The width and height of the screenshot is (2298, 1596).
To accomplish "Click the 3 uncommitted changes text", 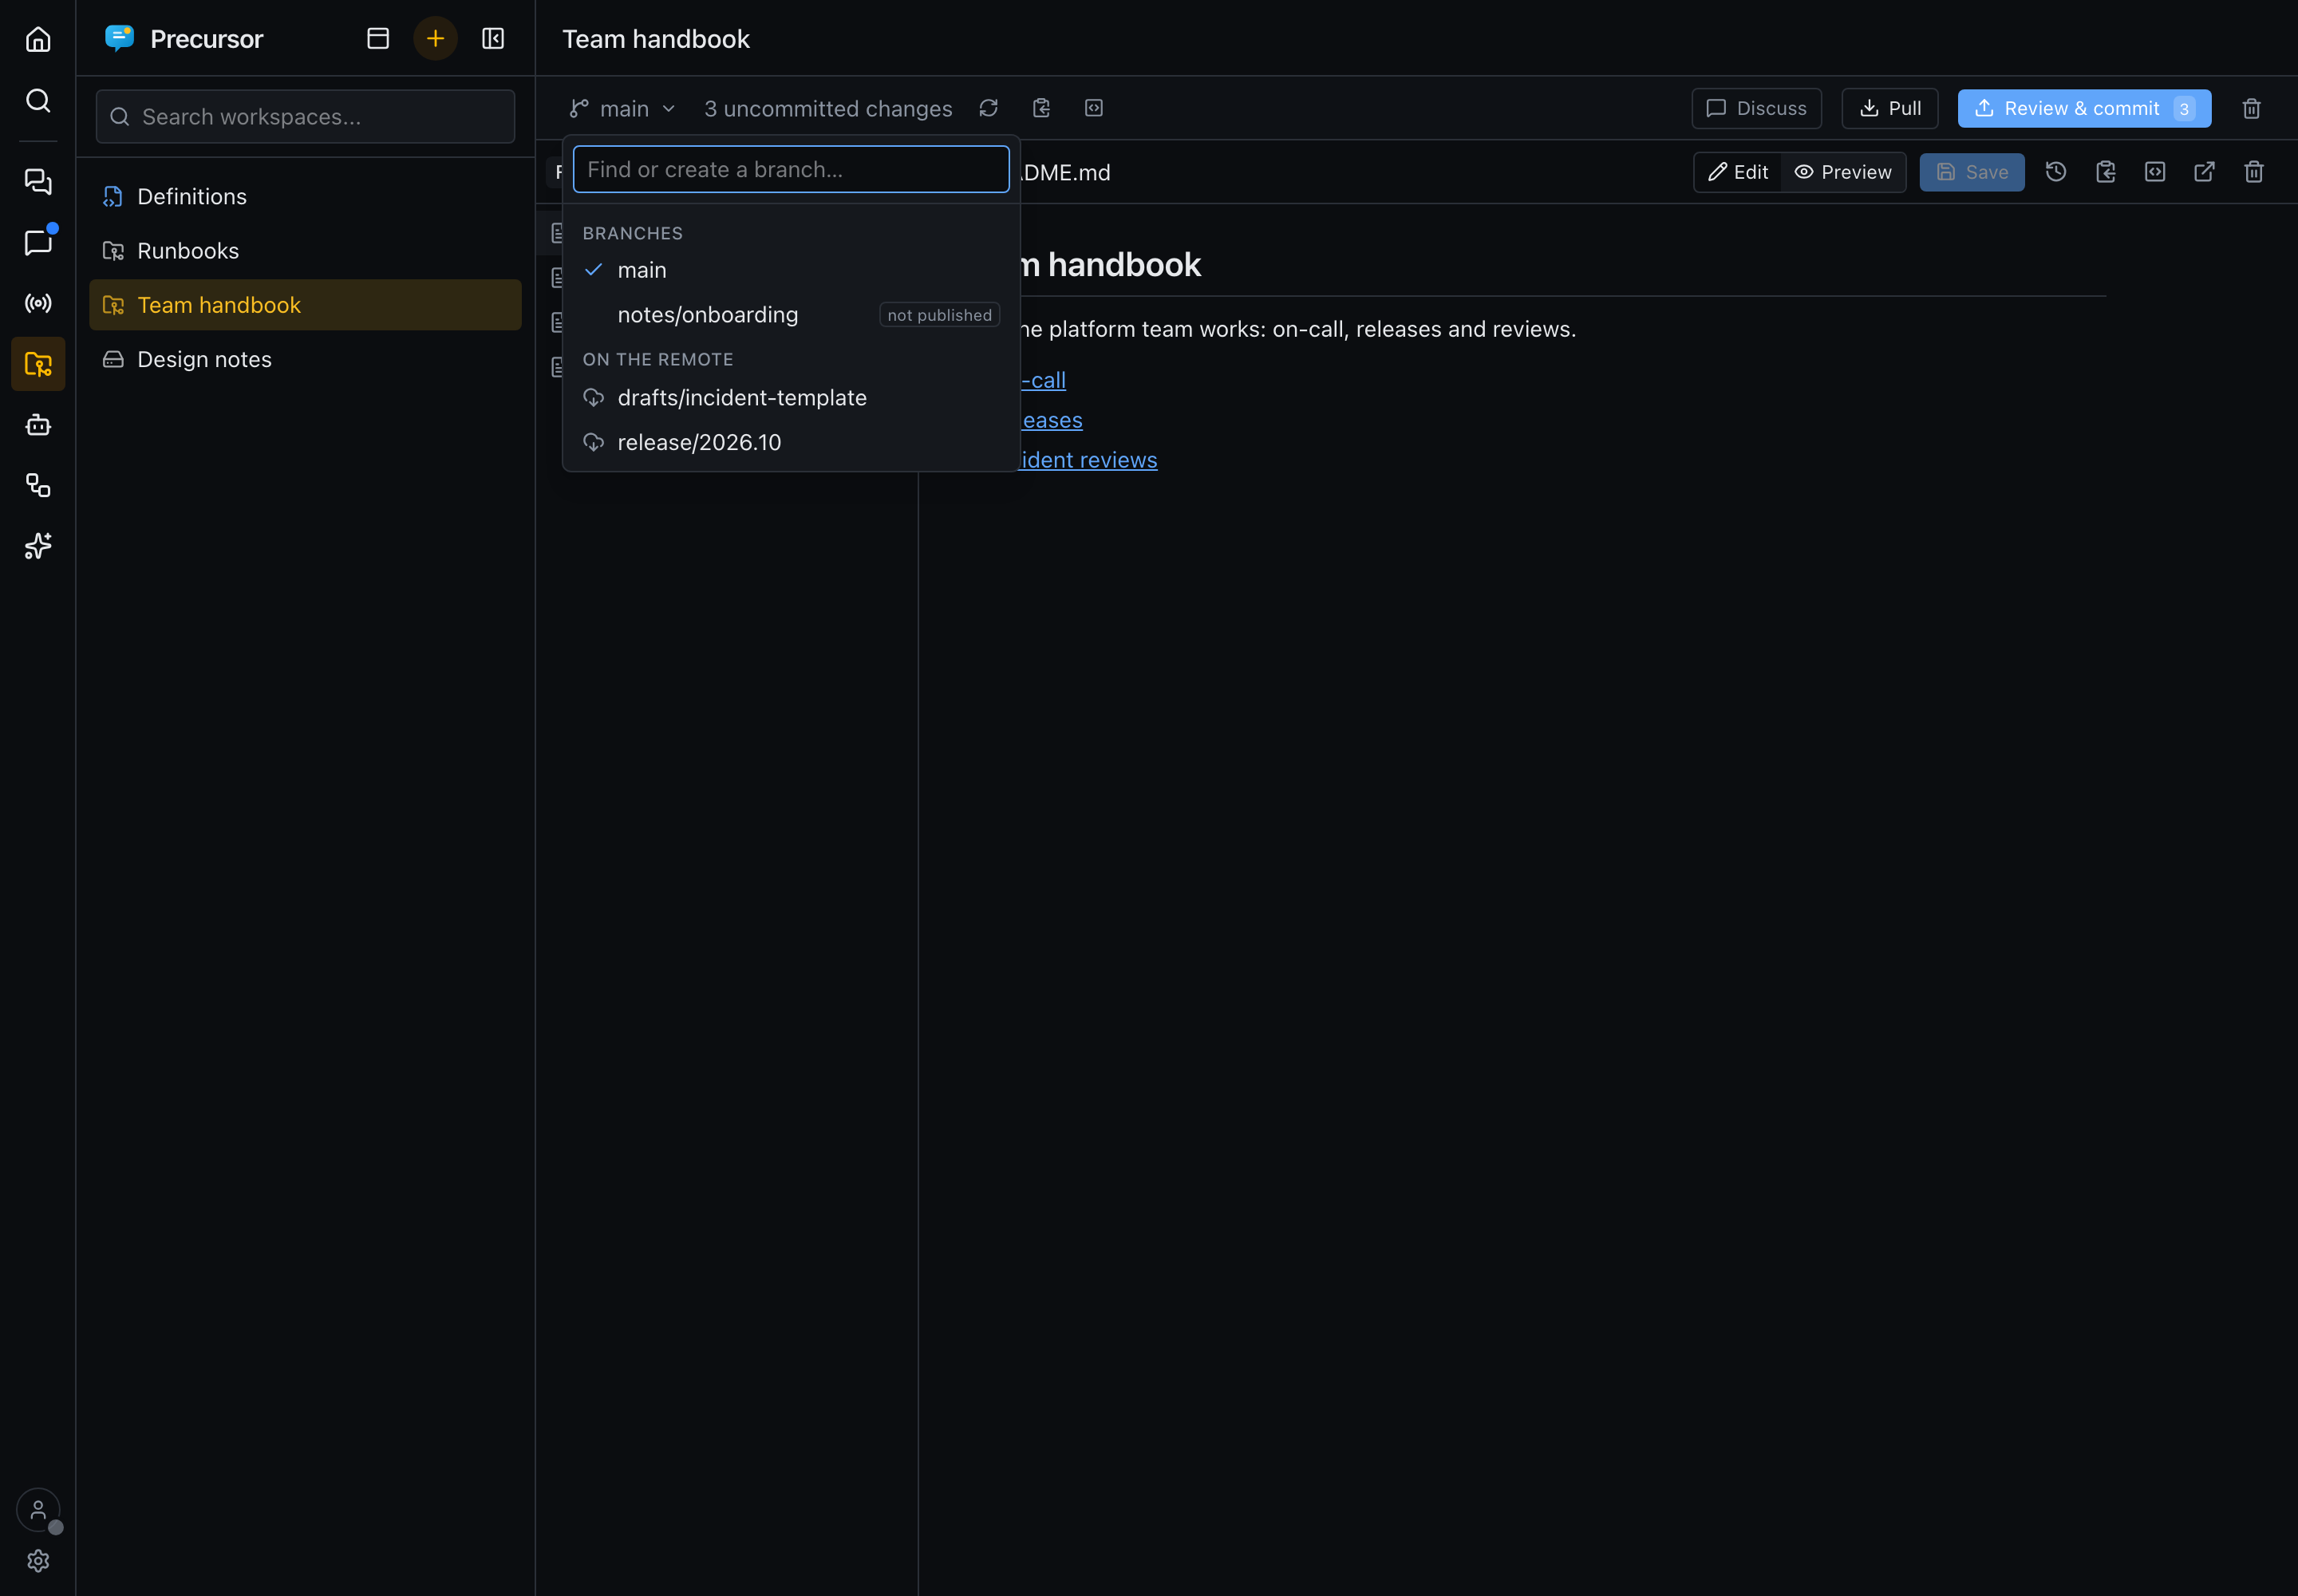I will pos(828,108).
